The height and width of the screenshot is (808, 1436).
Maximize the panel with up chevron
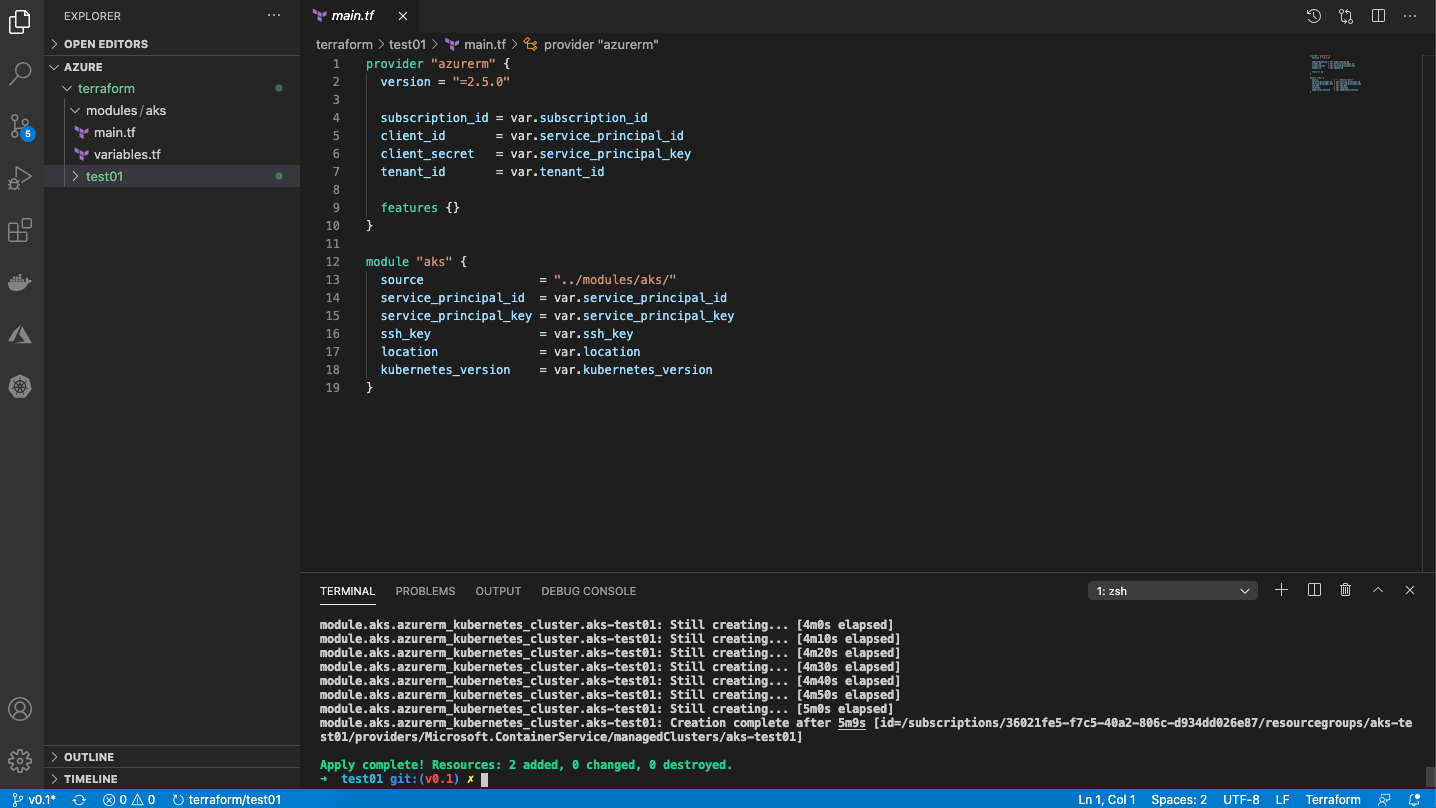(1378, 590)
